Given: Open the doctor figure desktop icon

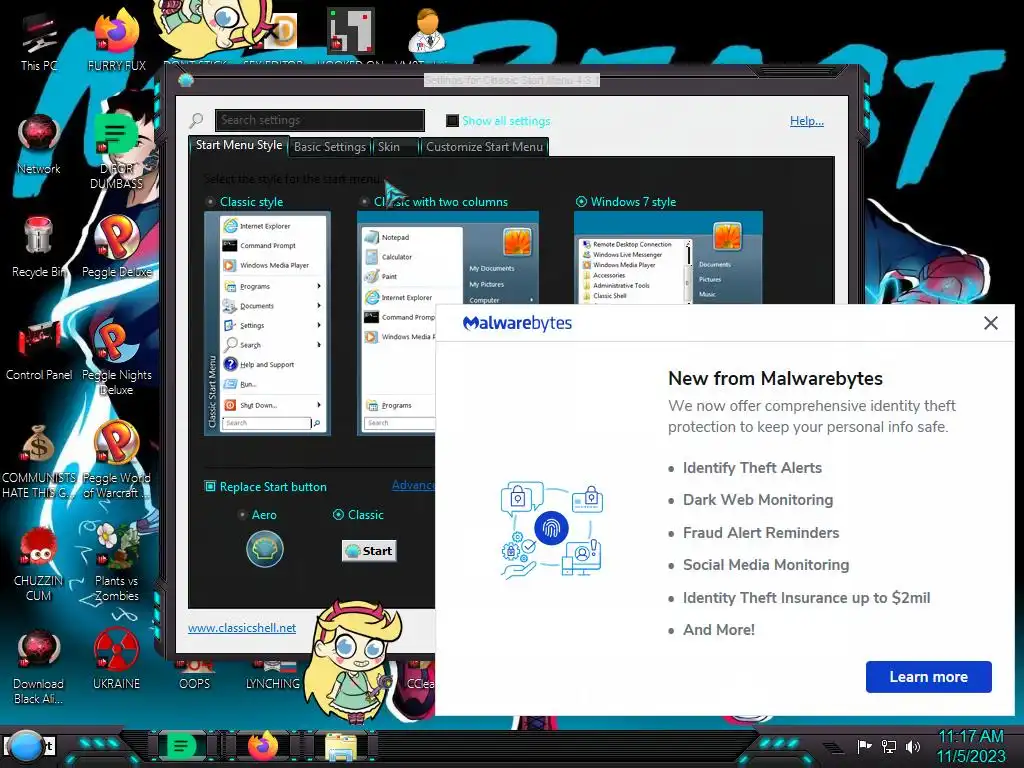Looking at the screenshot, I should coord(426,31).
